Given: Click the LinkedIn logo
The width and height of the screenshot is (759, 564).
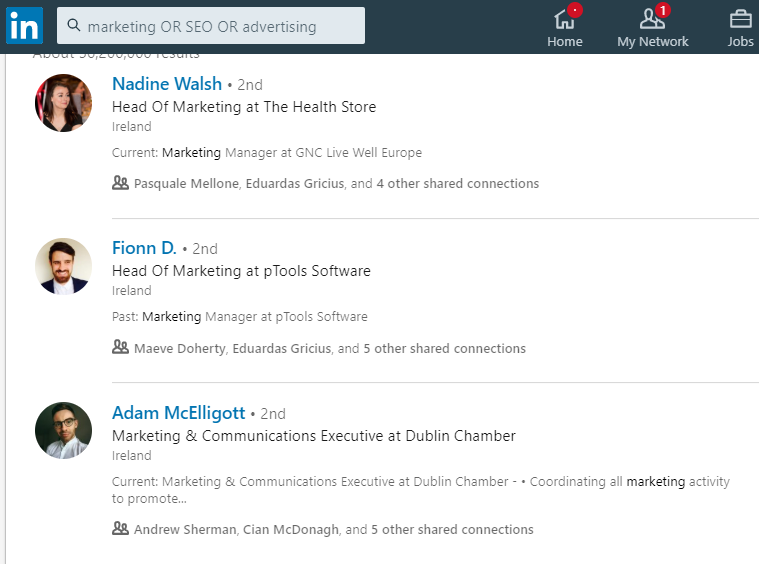Looking at the screenshot, I should click(24, 26).
